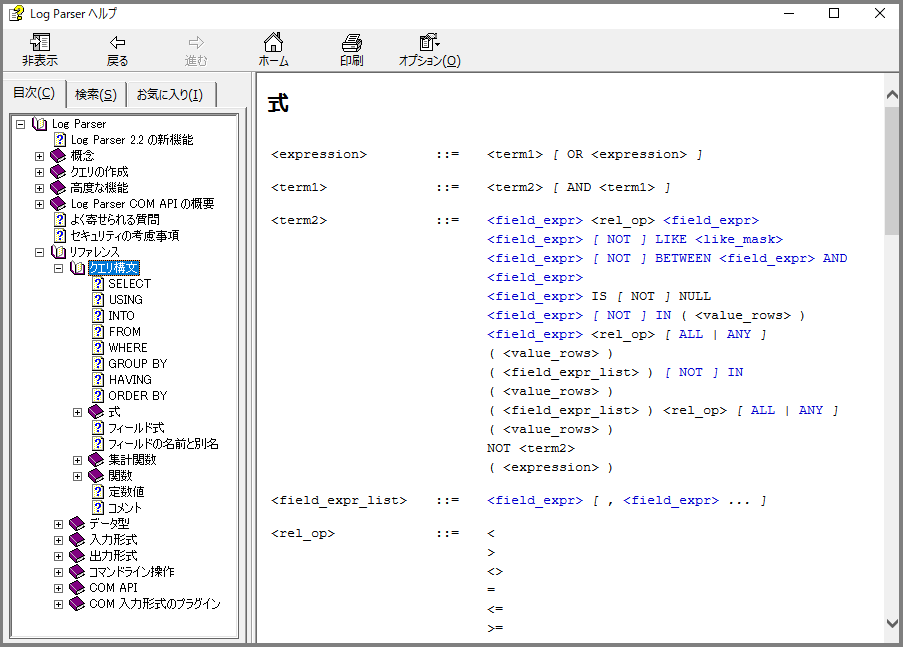Viewport: 903px width, 647px height.
Task: Open the GROUP BY topic page icon
Action: [98, 364]
